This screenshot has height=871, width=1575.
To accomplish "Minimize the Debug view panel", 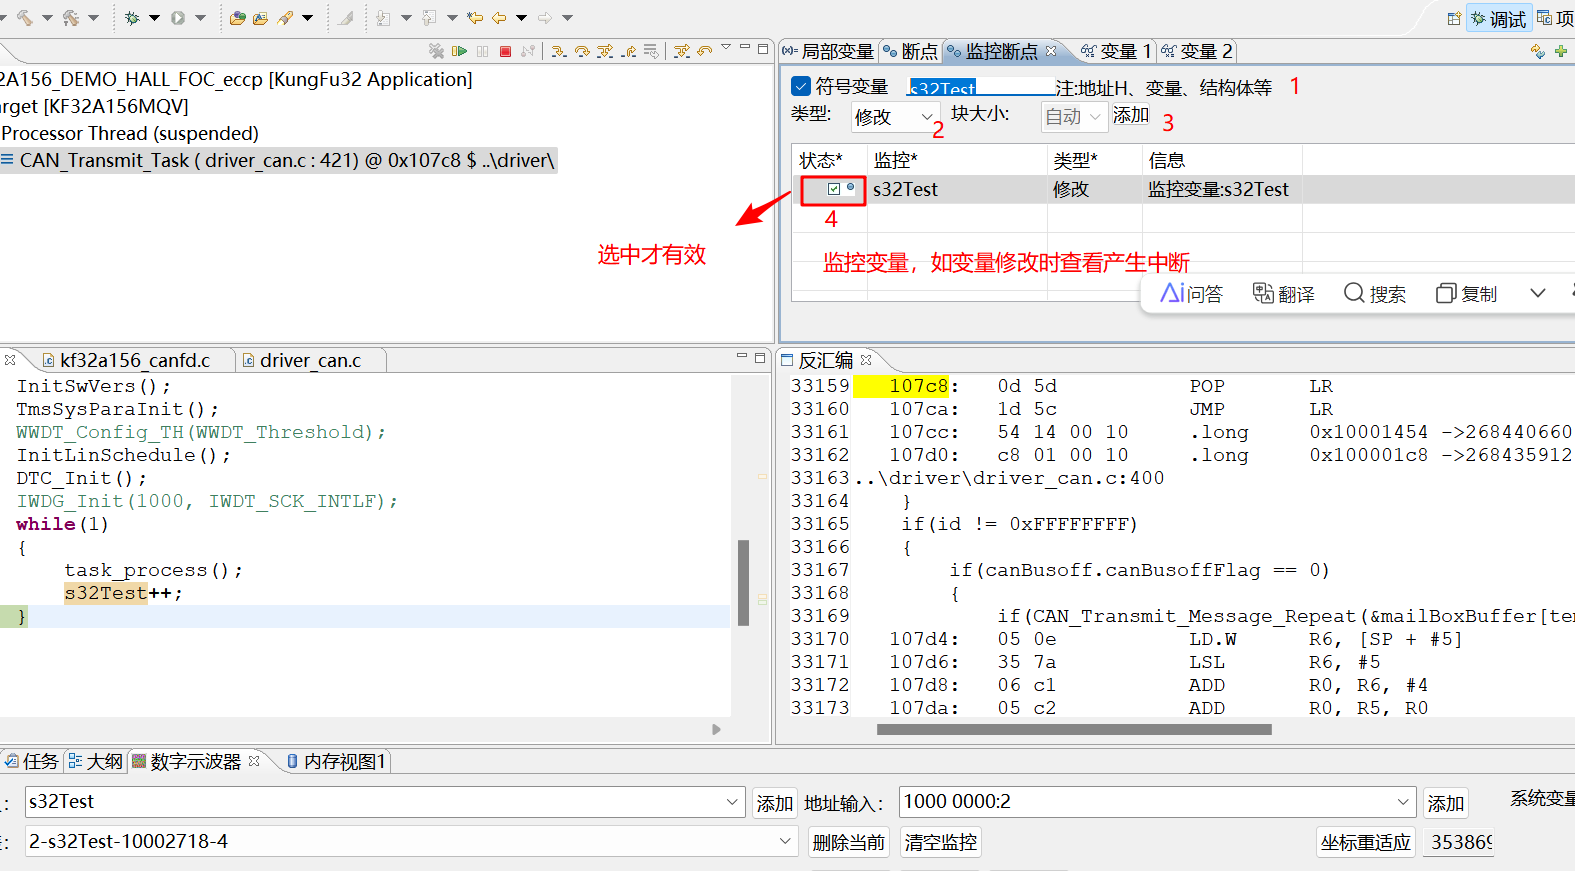I will click(744, 47).
